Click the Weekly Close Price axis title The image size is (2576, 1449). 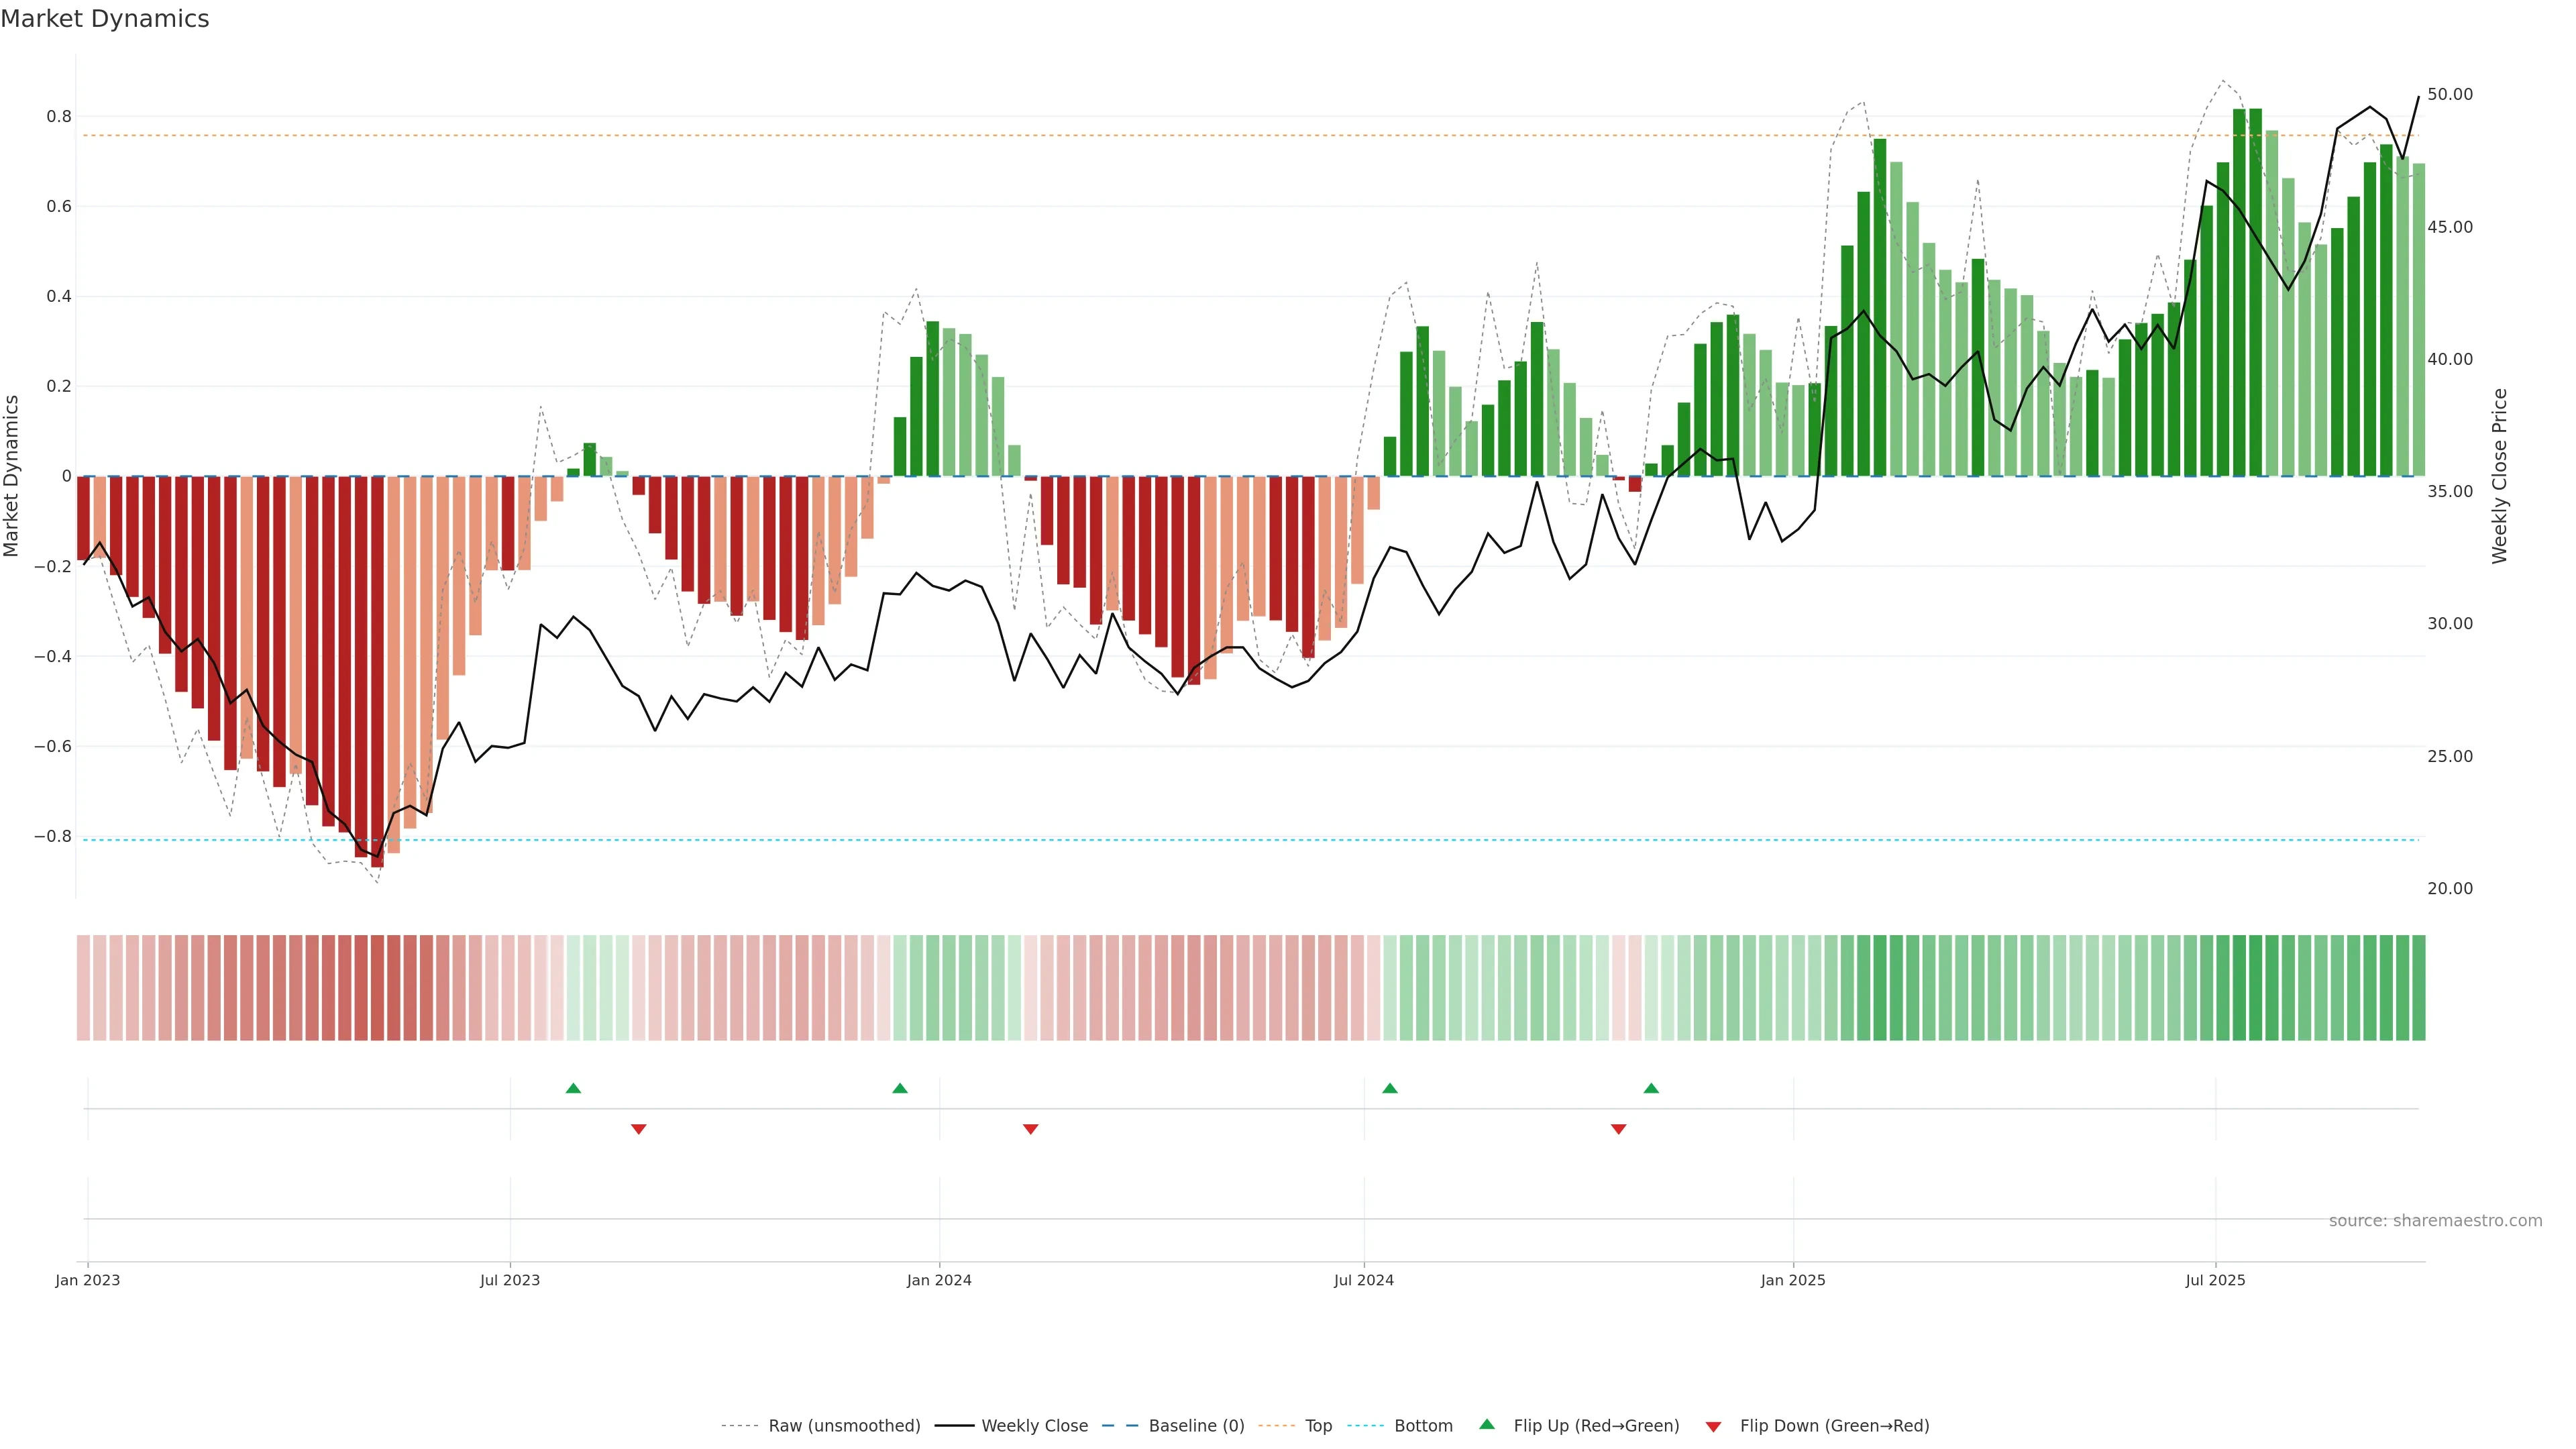(x=2500, y=476)
